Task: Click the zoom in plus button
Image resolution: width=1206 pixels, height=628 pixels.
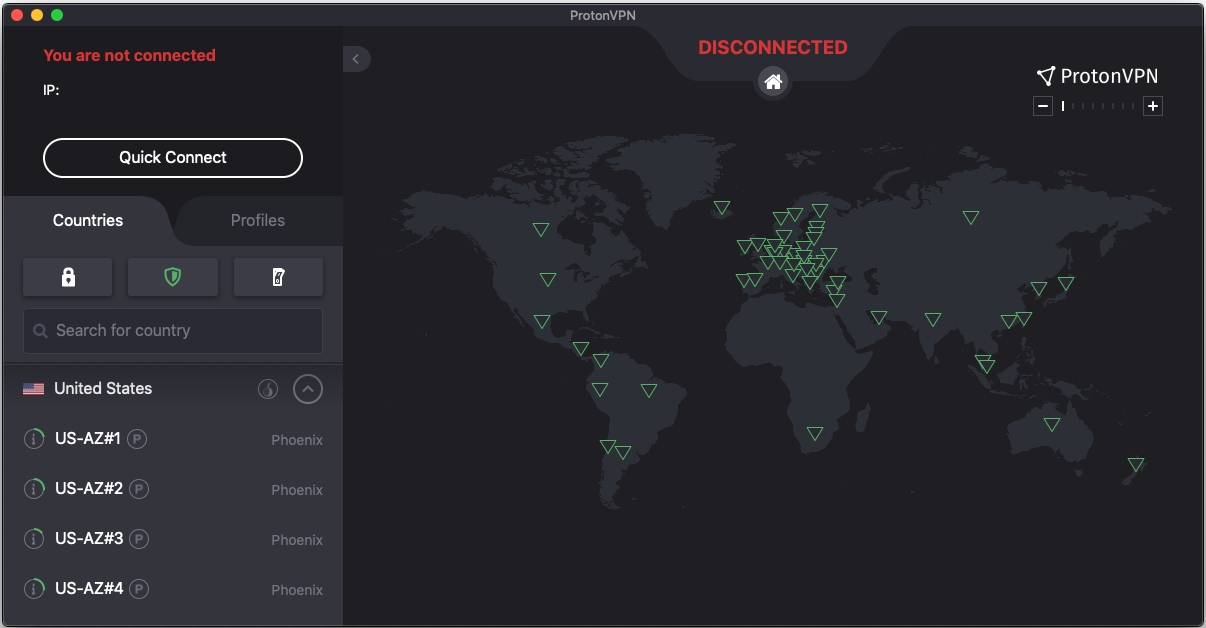Action: pyautogui.click(x=1152, y=105)
